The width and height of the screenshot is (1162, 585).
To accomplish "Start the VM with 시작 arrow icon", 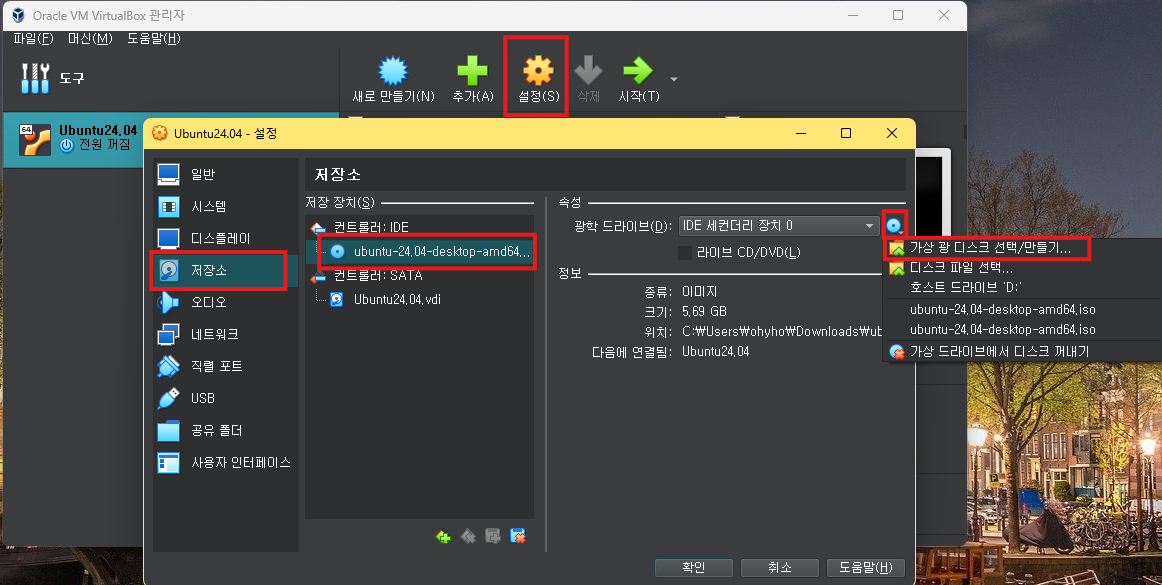I will coord(637,71).
